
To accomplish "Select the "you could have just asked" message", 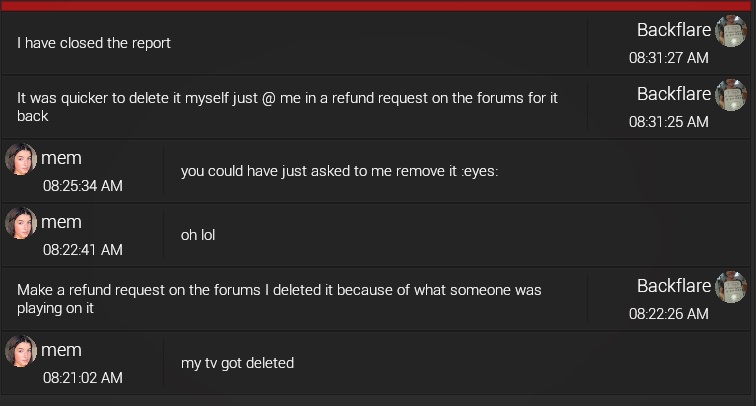I will pos(339,171).
